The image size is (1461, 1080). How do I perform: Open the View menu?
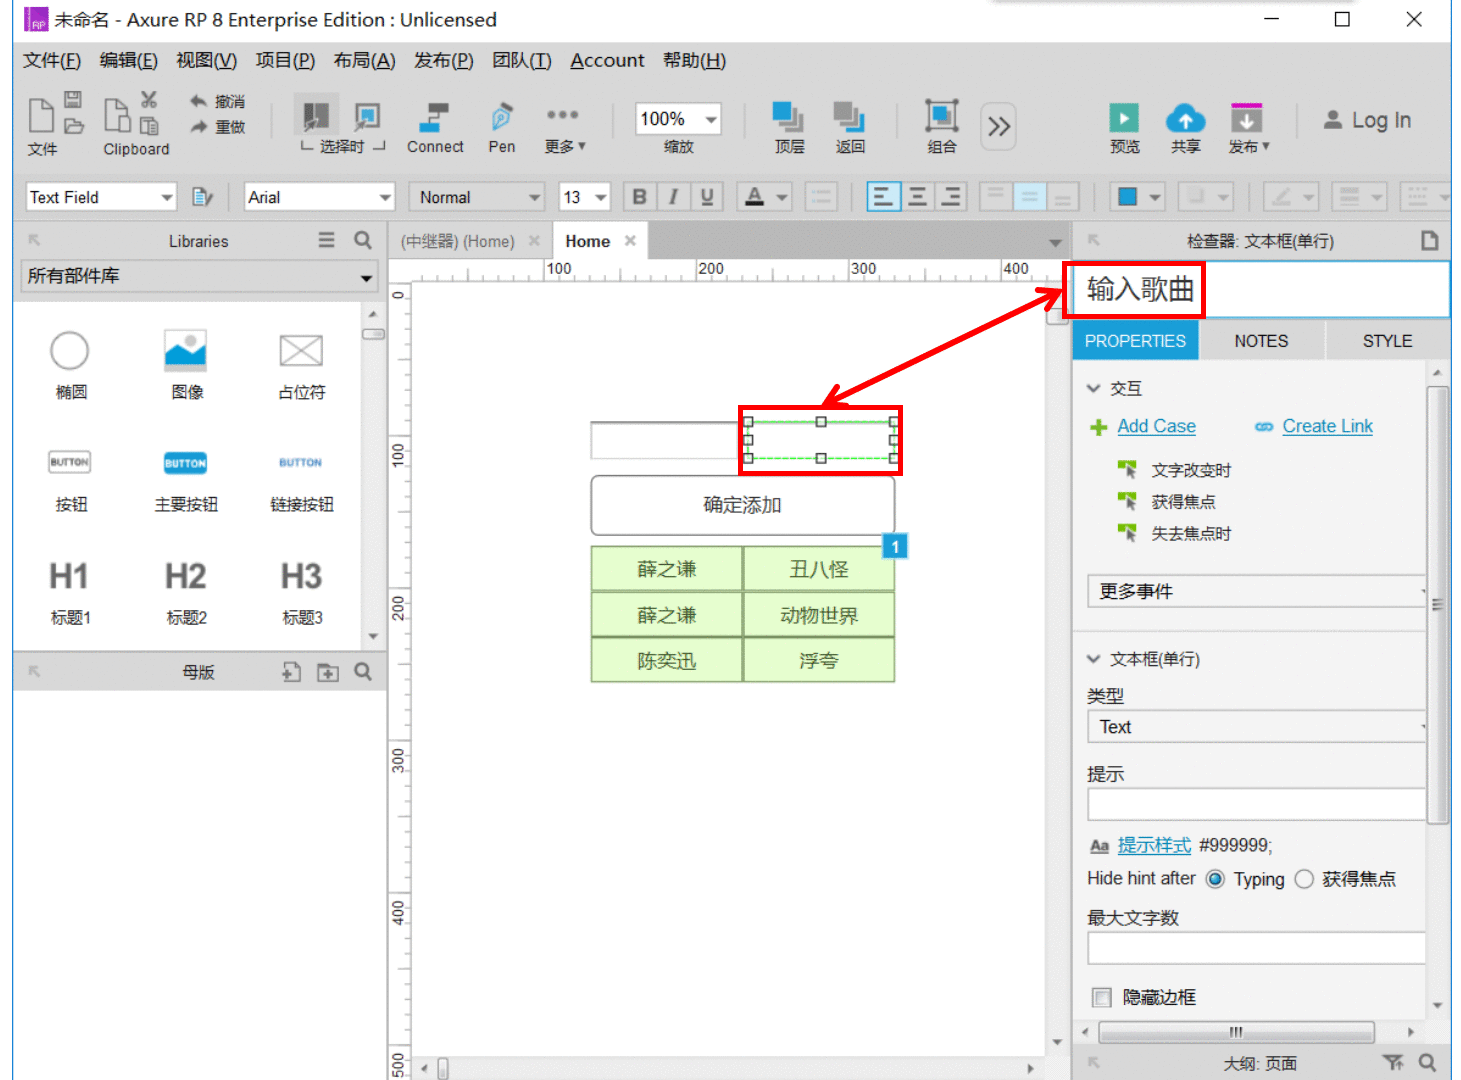click(206, 60)
